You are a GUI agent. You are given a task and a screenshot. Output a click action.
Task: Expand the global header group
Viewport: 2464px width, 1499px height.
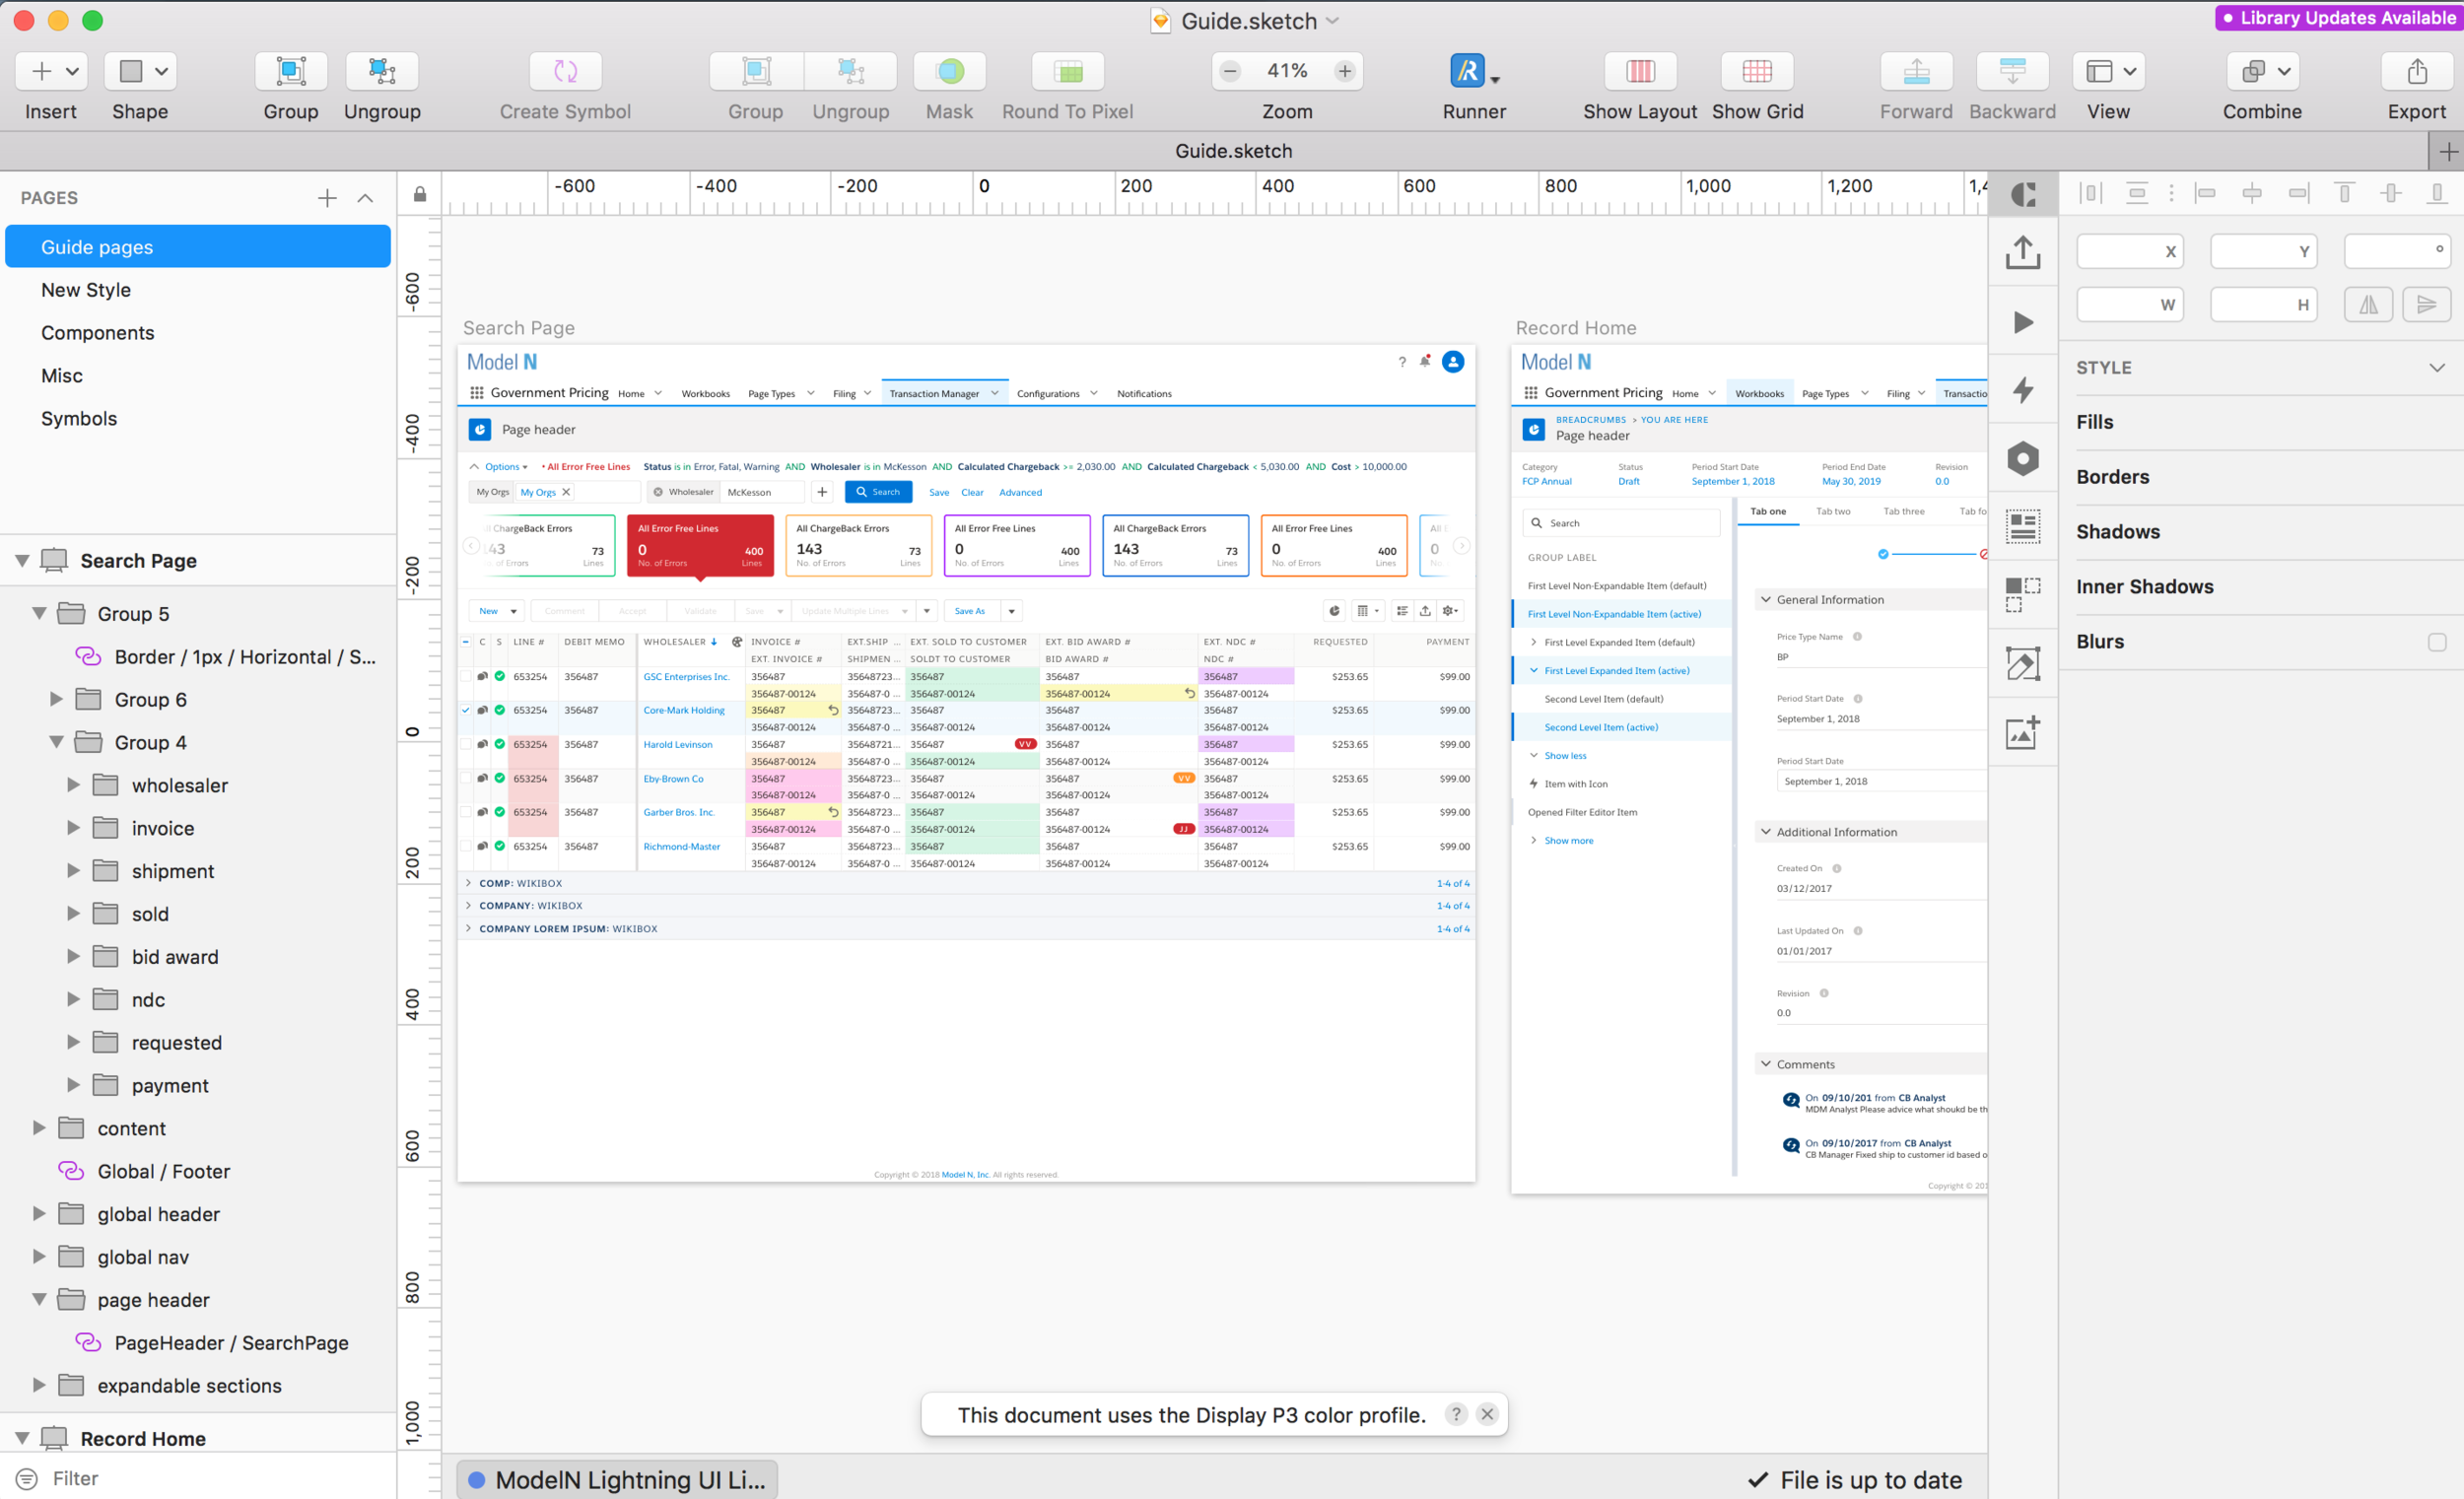point(39,1214)
